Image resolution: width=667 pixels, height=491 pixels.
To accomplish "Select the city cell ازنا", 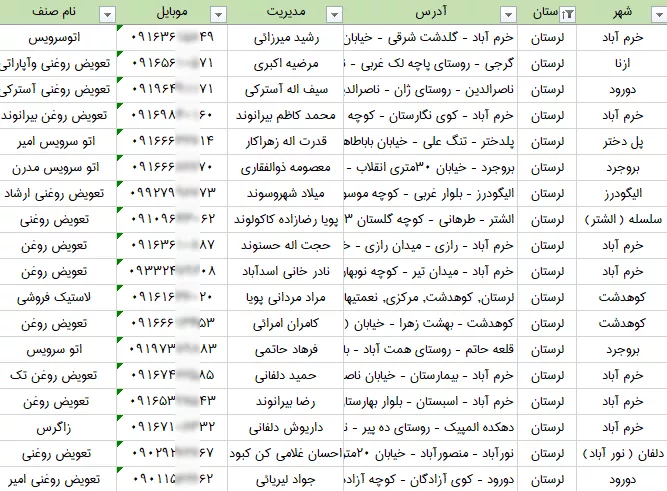I will click(x=622, y=64).
